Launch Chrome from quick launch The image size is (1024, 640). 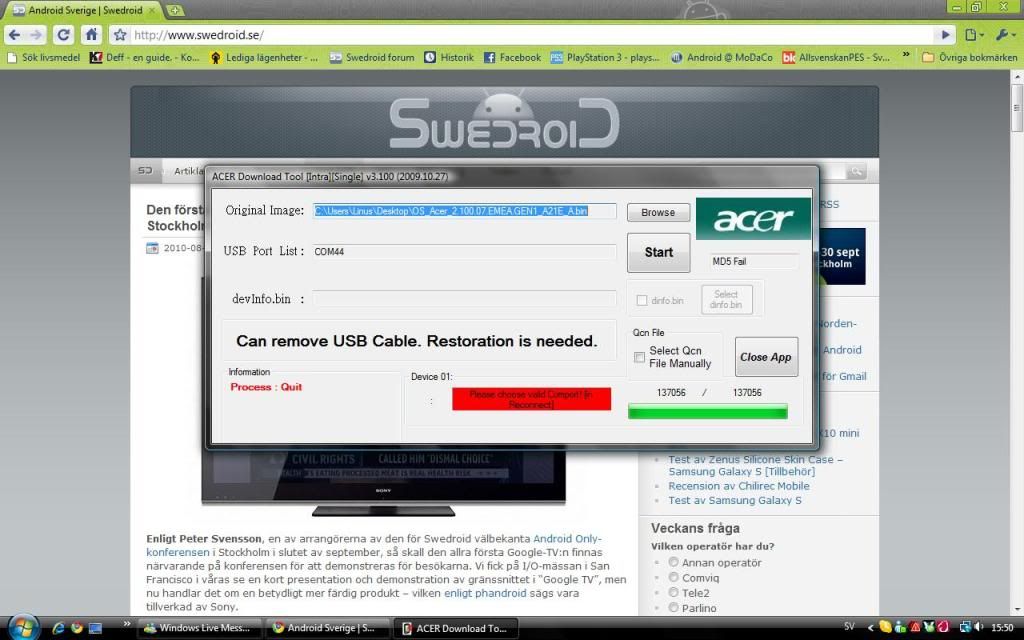point(77,628)
